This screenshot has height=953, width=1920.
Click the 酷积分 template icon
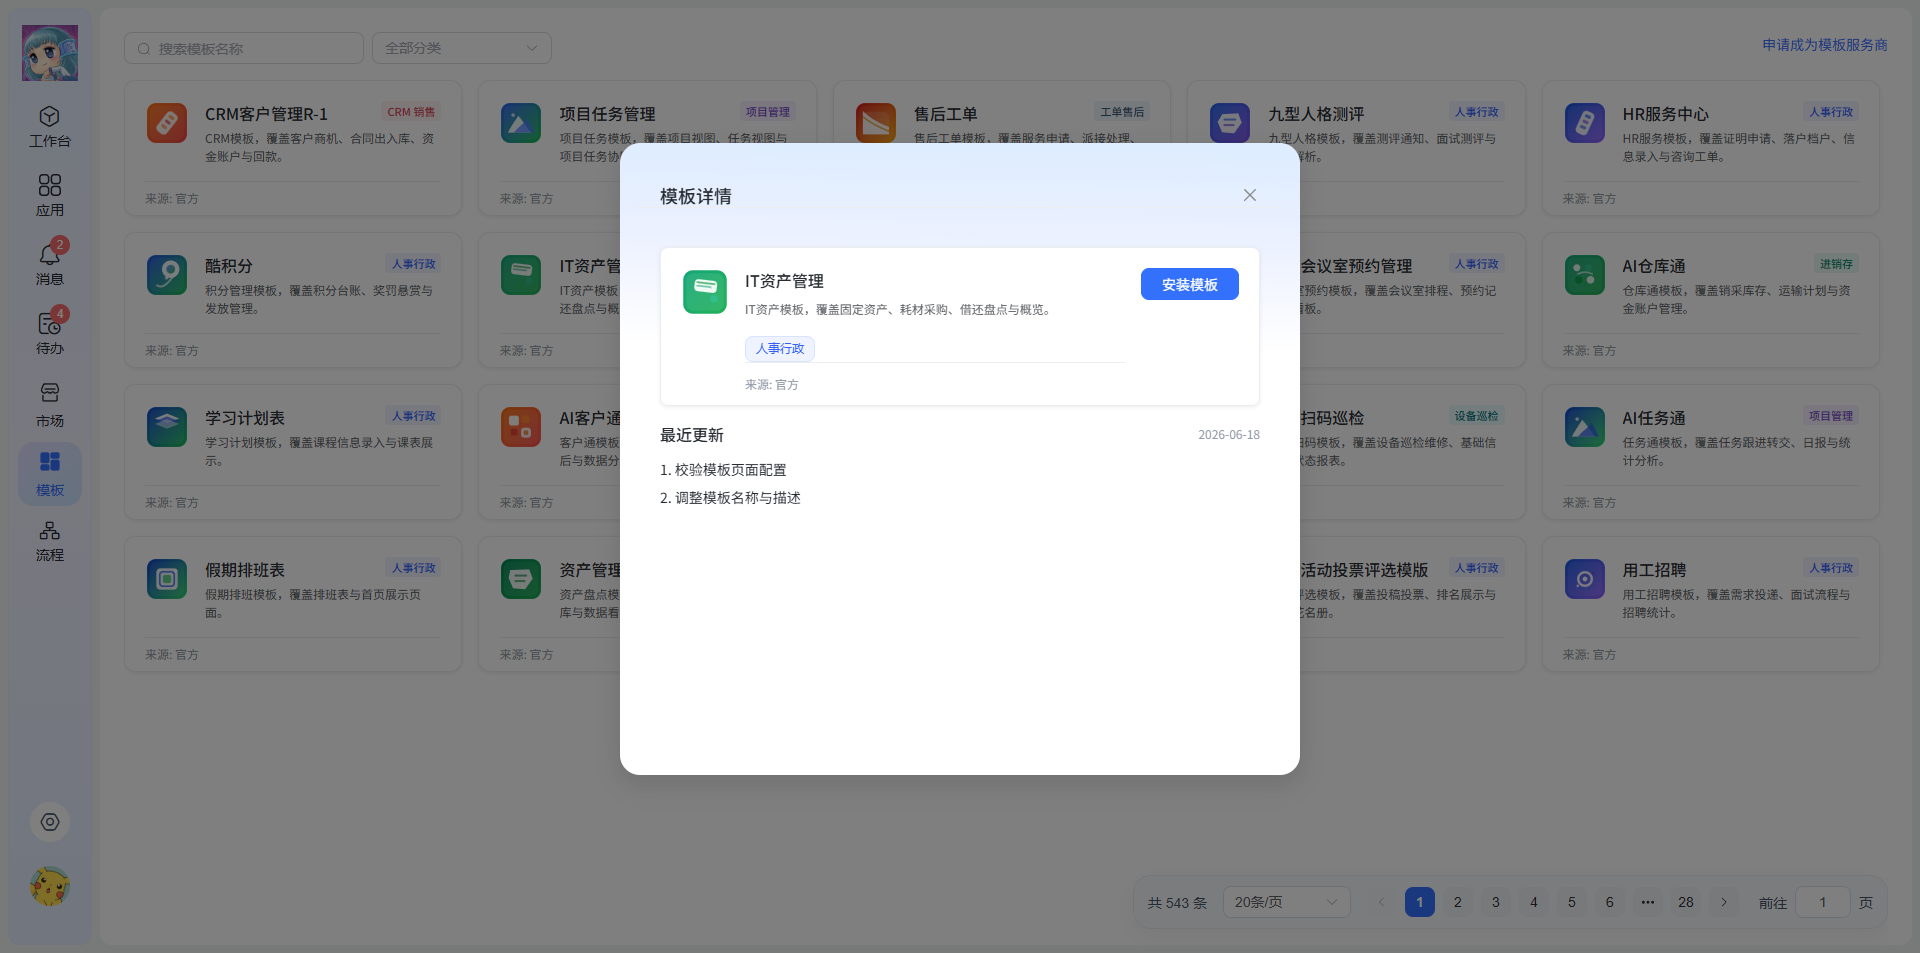pyautogui.click(x=167, y=275)
